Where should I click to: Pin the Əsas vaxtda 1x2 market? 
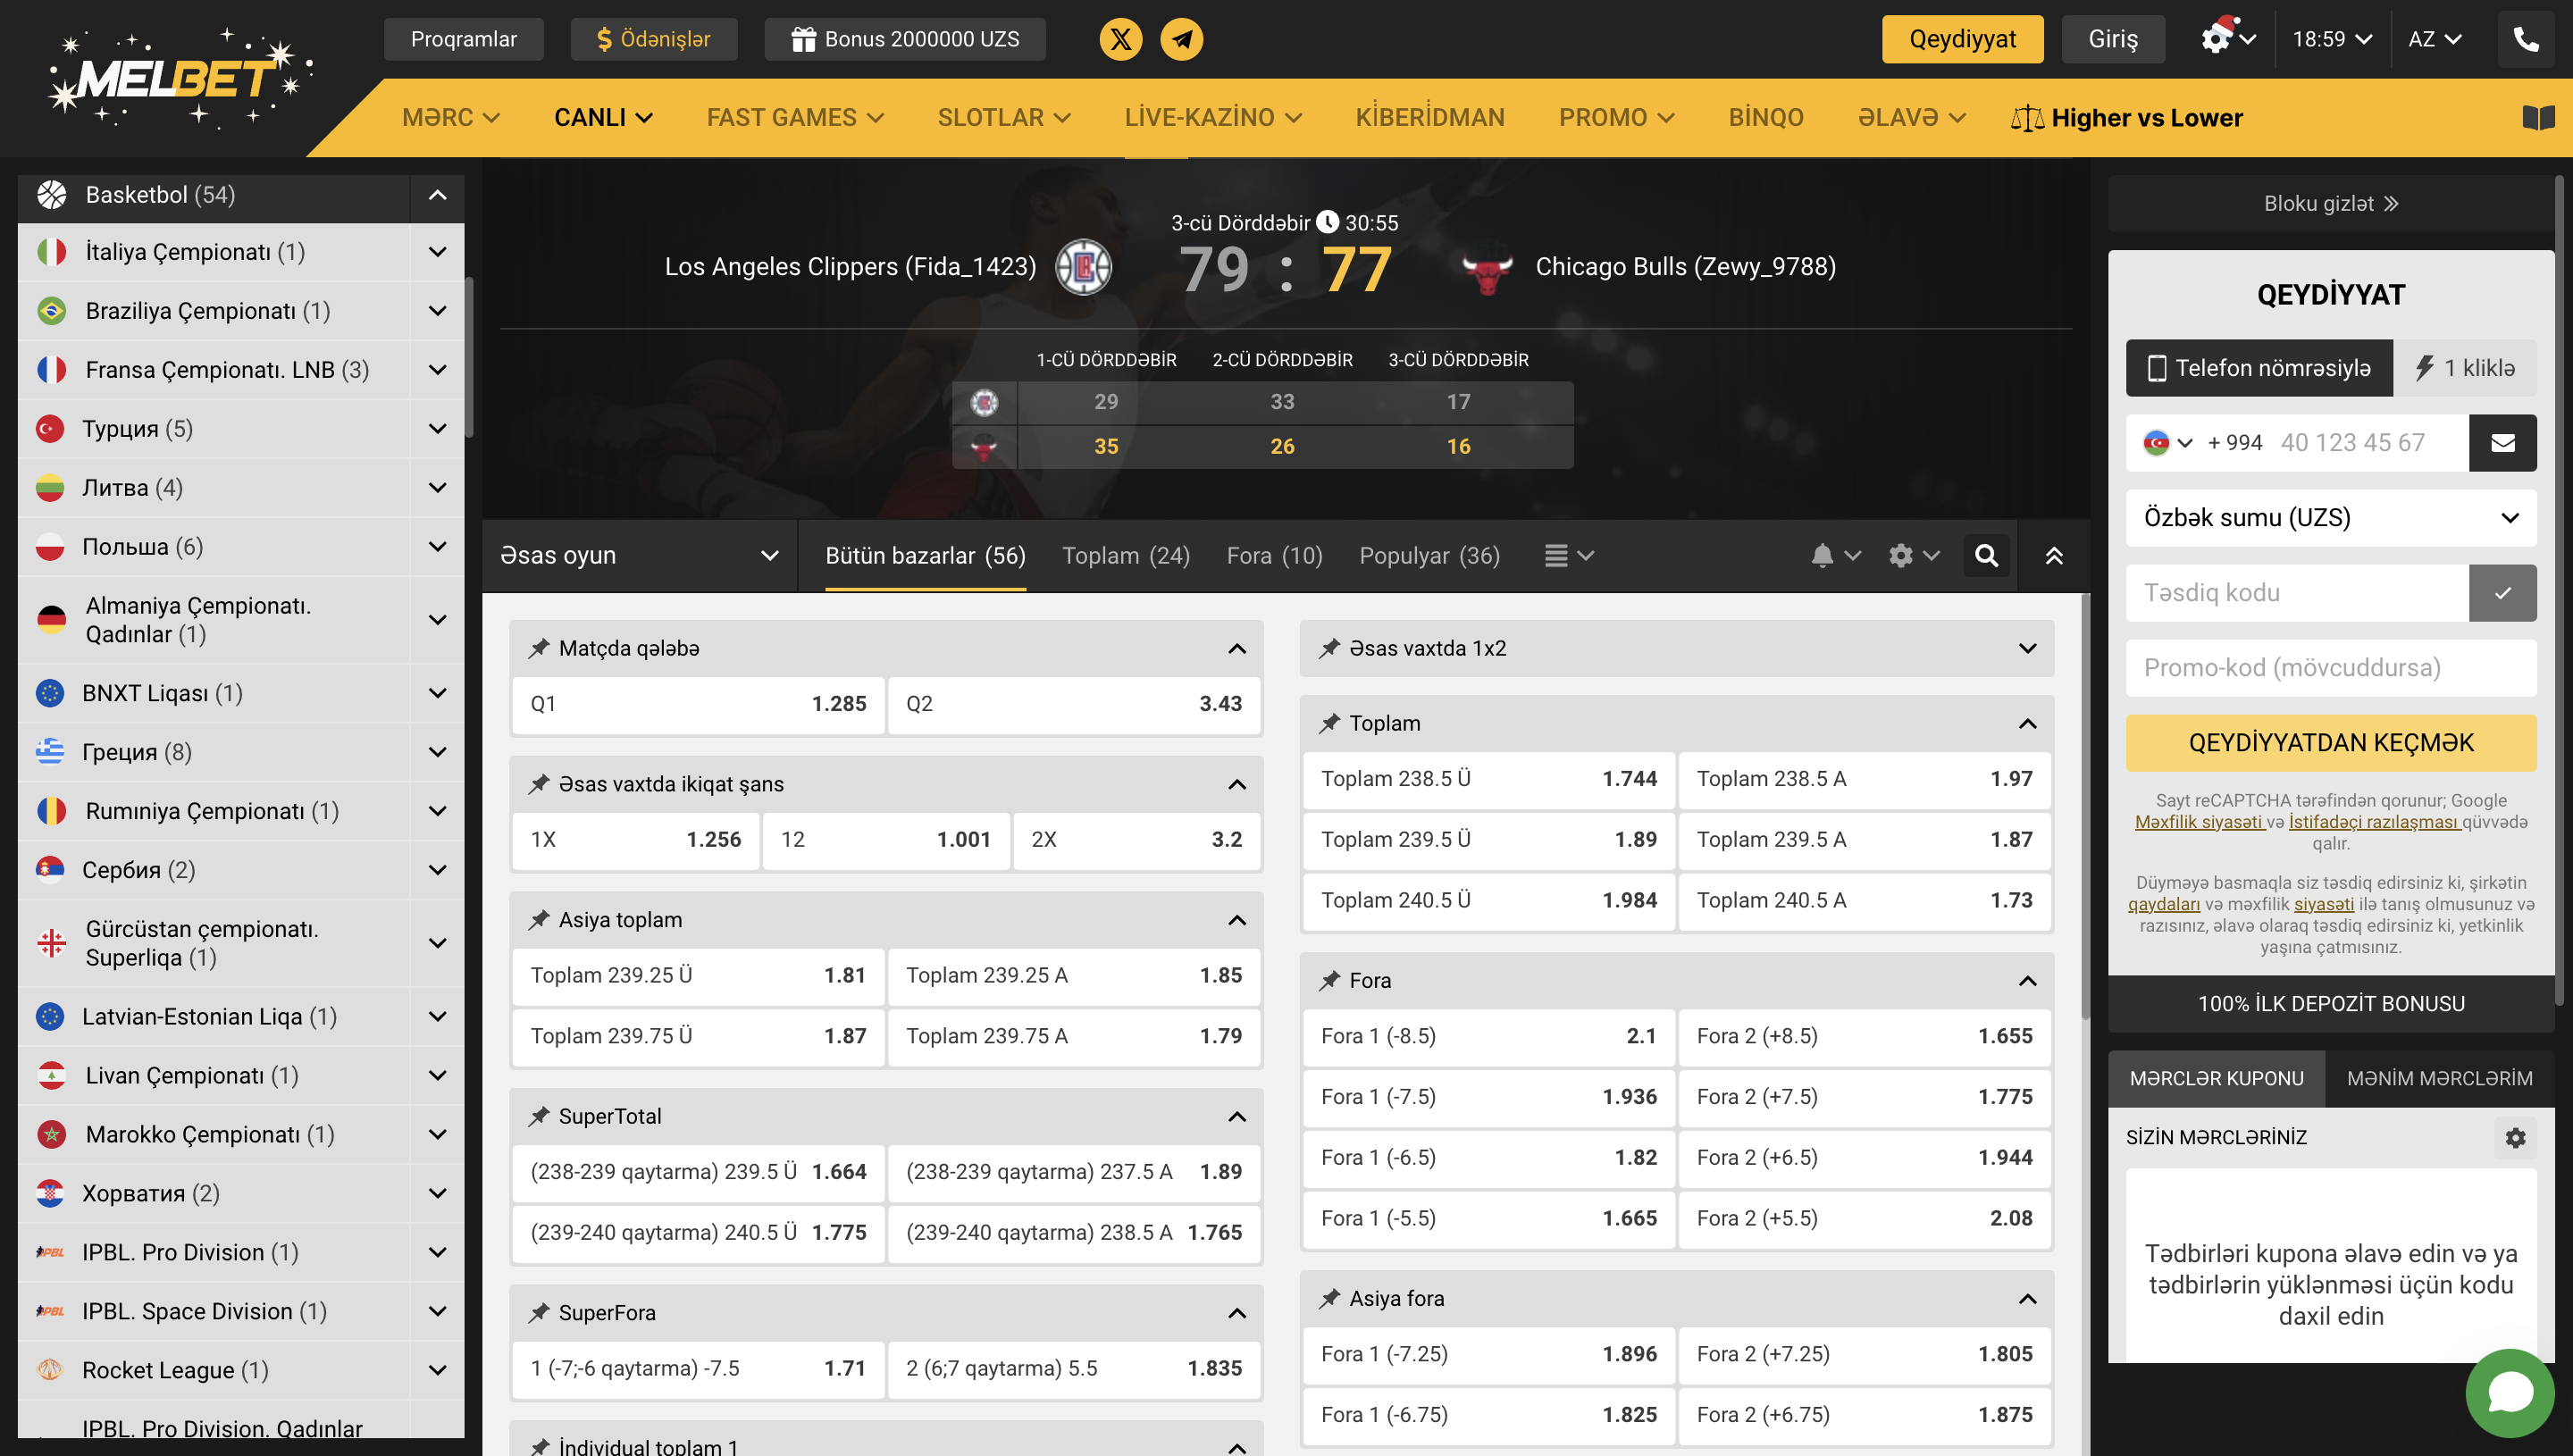tap(1329, 648)
